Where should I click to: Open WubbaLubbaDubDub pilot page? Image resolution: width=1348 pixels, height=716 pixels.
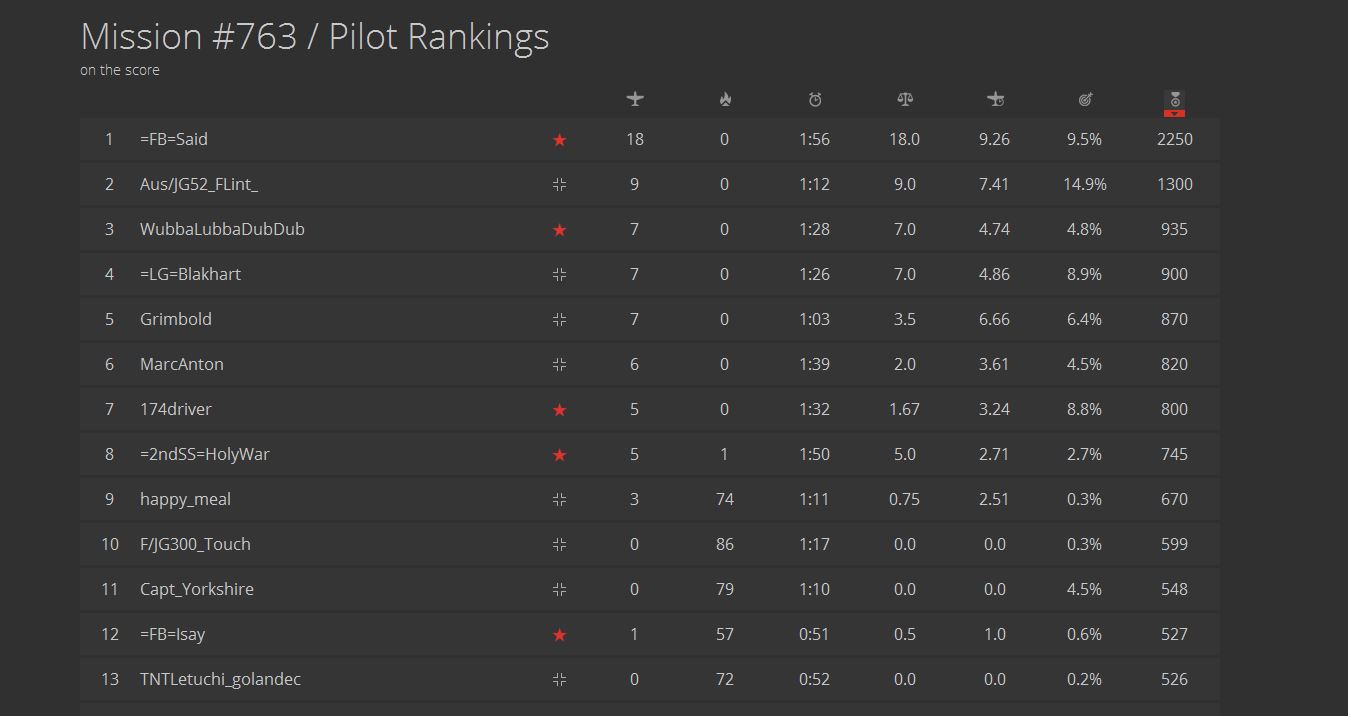tap(222, 229)
